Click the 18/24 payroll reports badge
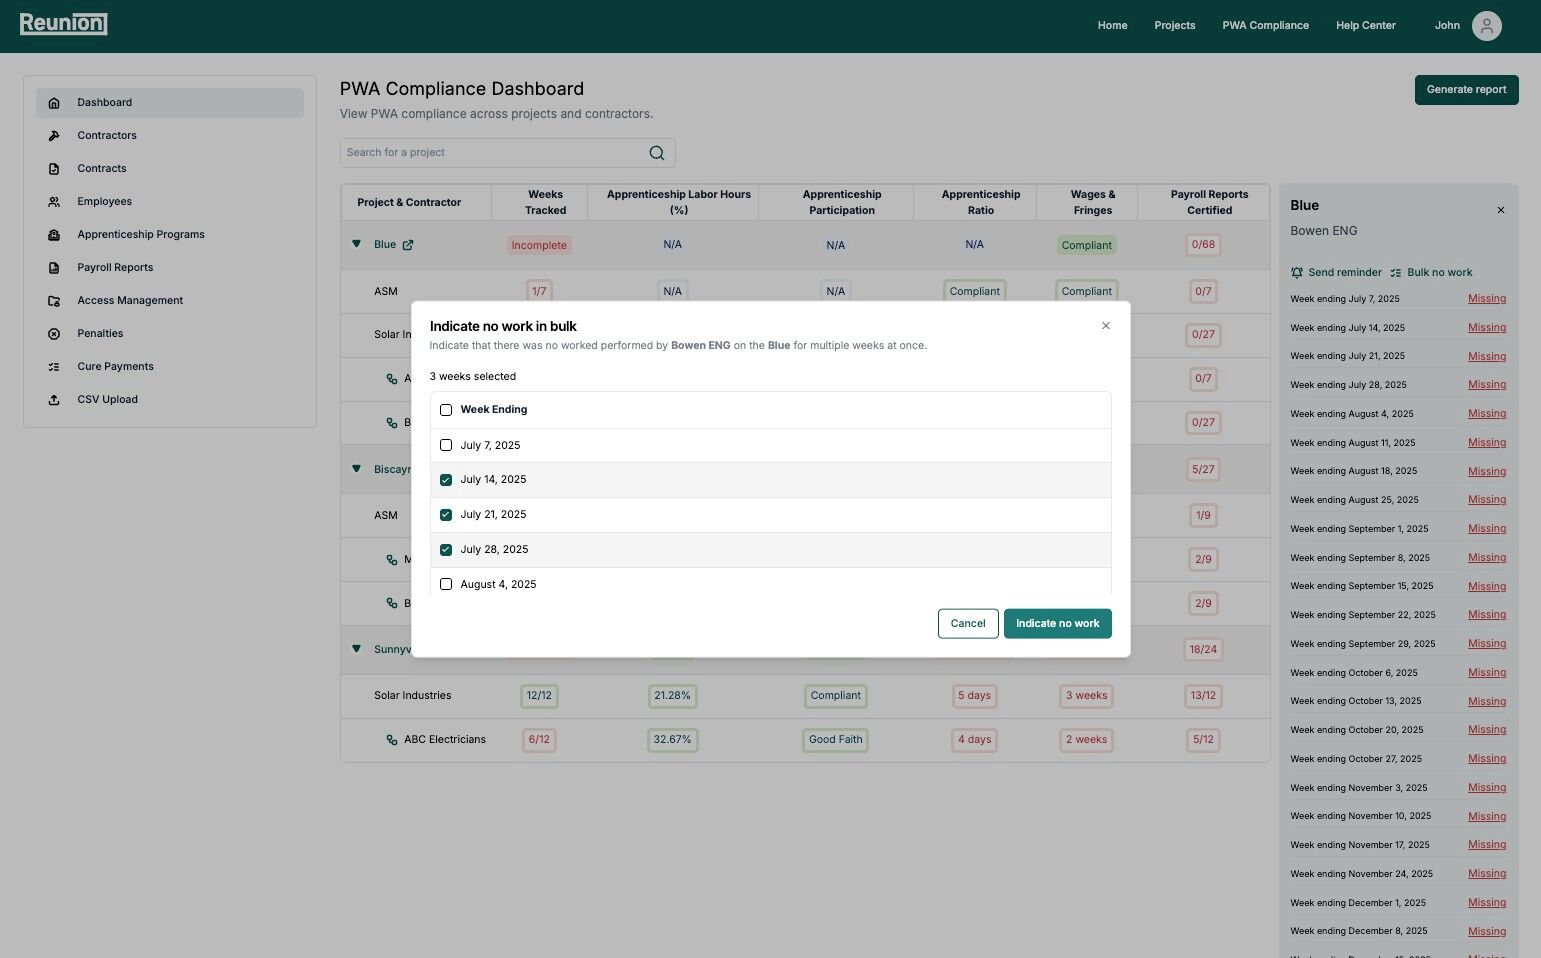This screenshot has height=958, width=1541. pyautogui.click(x=1203, y=650)
